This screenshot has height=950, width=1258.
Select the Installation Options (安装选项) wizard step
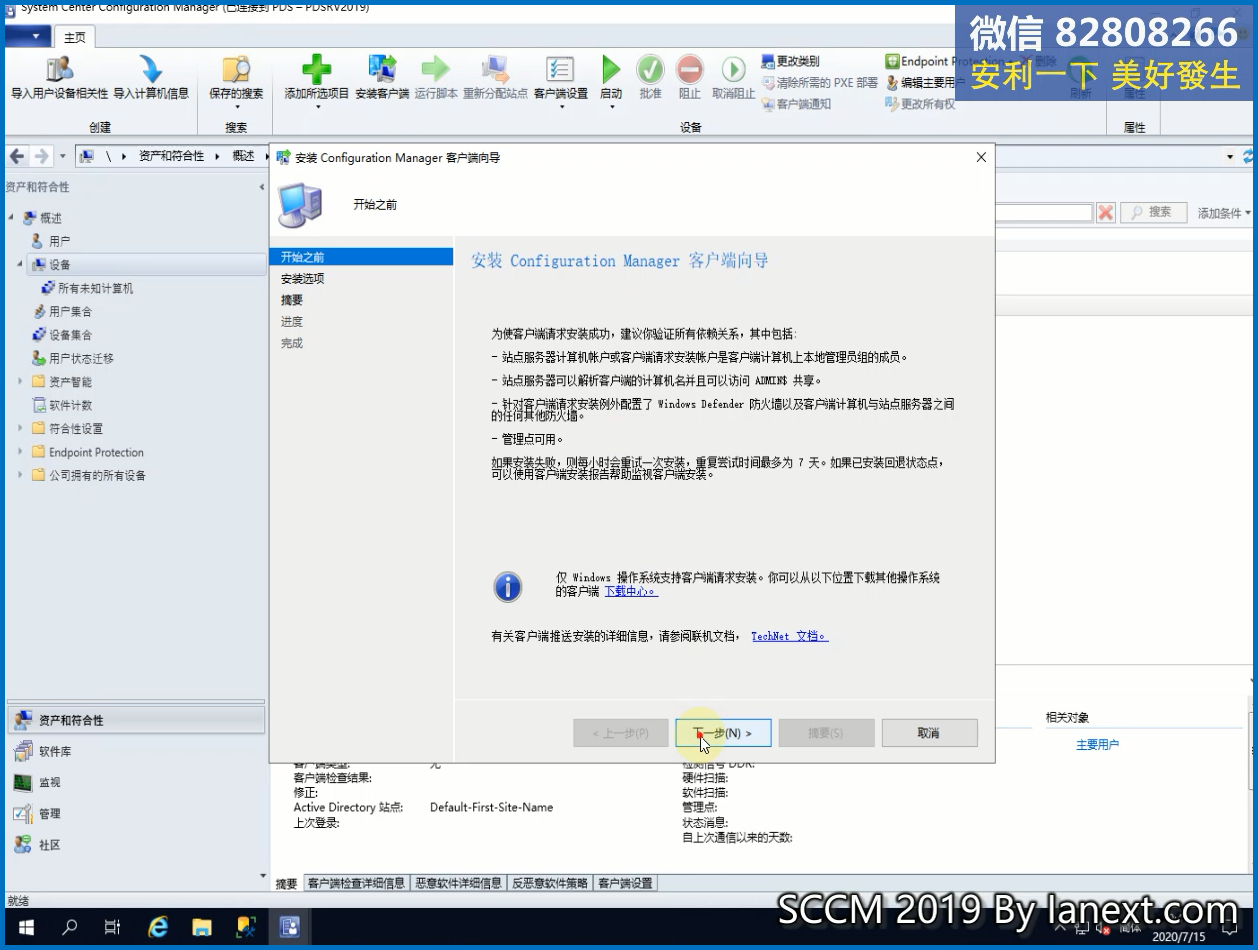pyautogui.click(x=303, y=279)
